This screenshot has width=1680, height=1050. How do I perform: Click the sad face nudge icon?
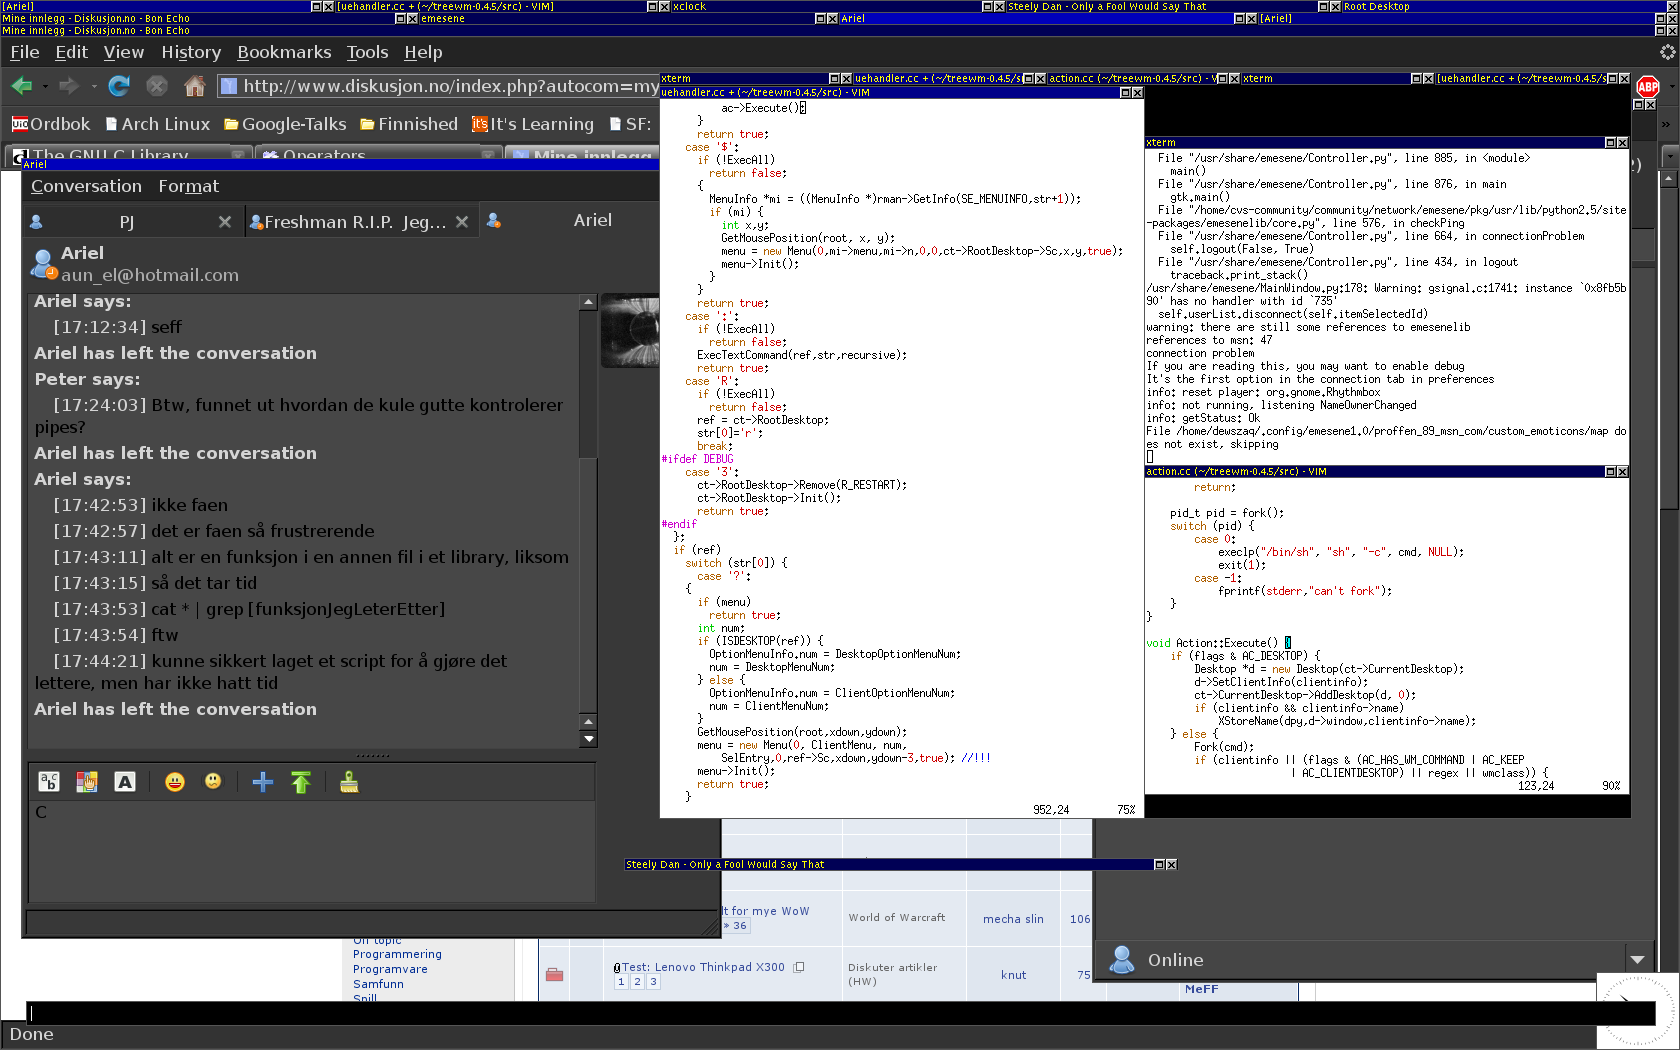[213, 782]
